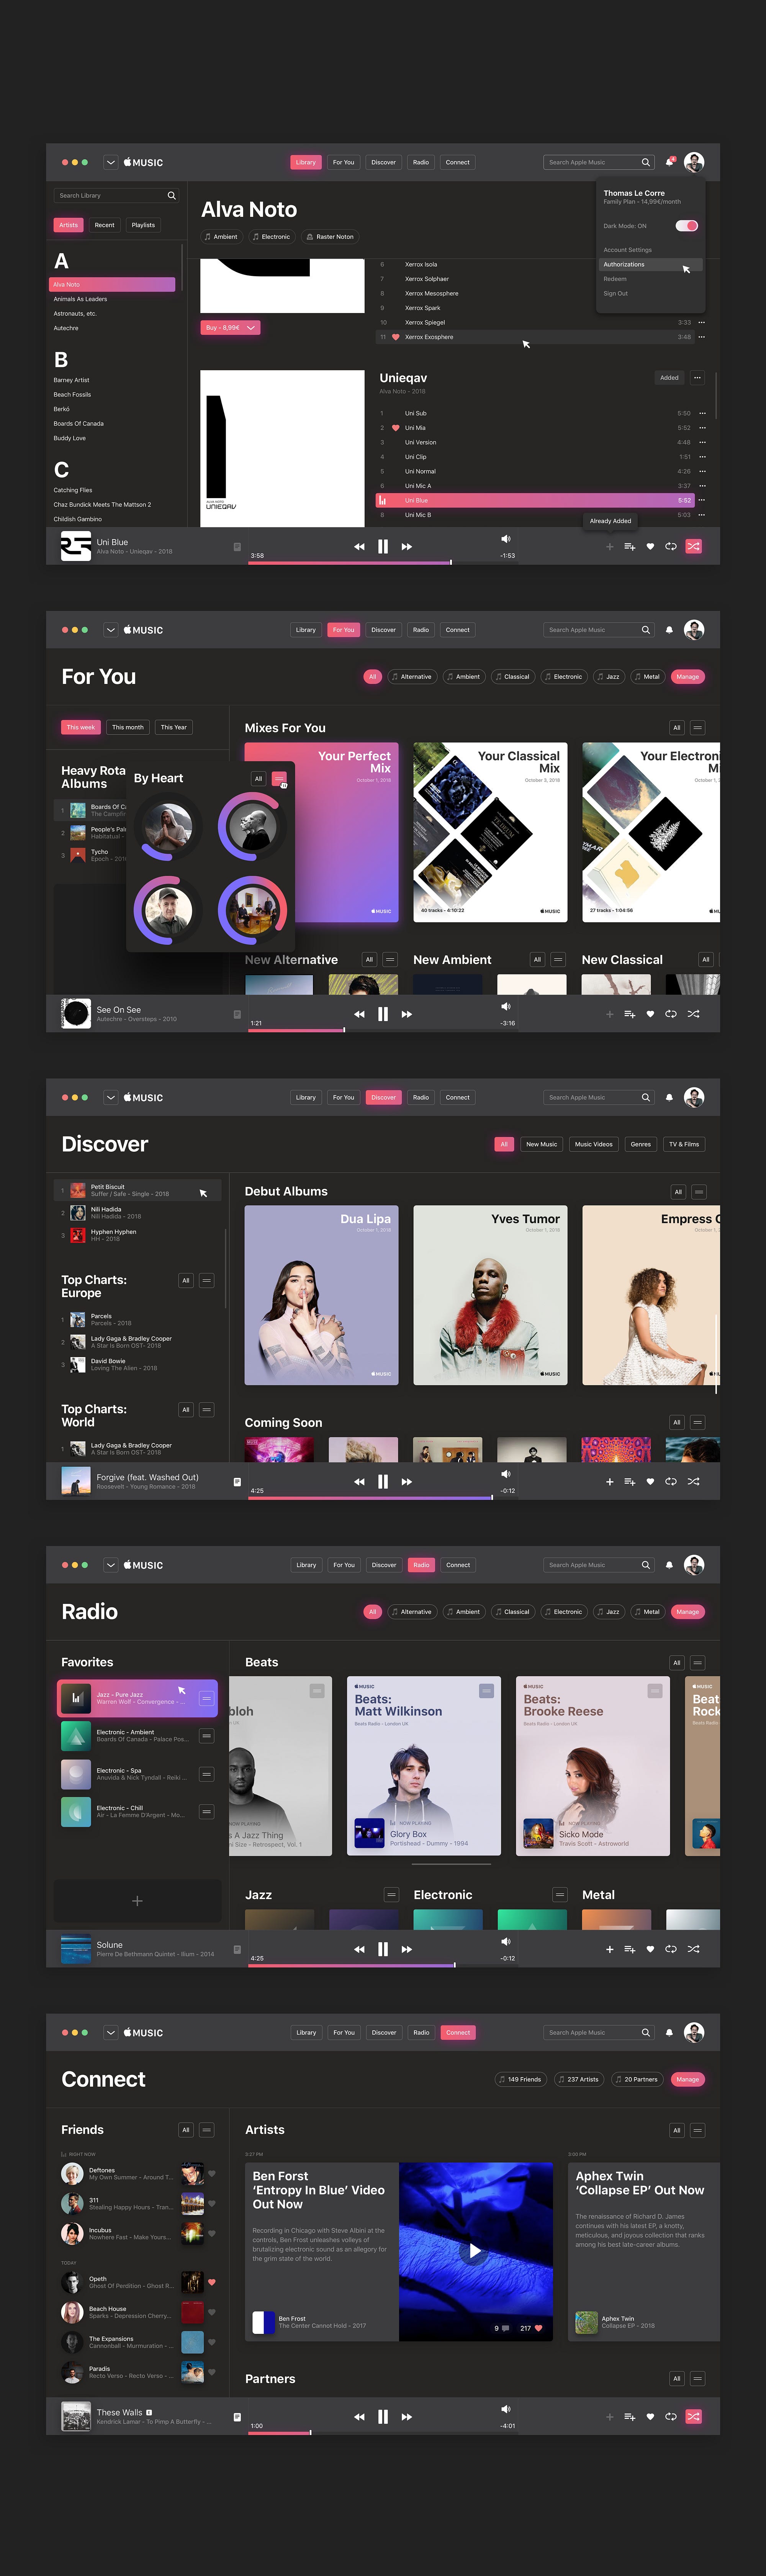
Task: Open Playlists tab in Library sidebar
Action: 143,225
